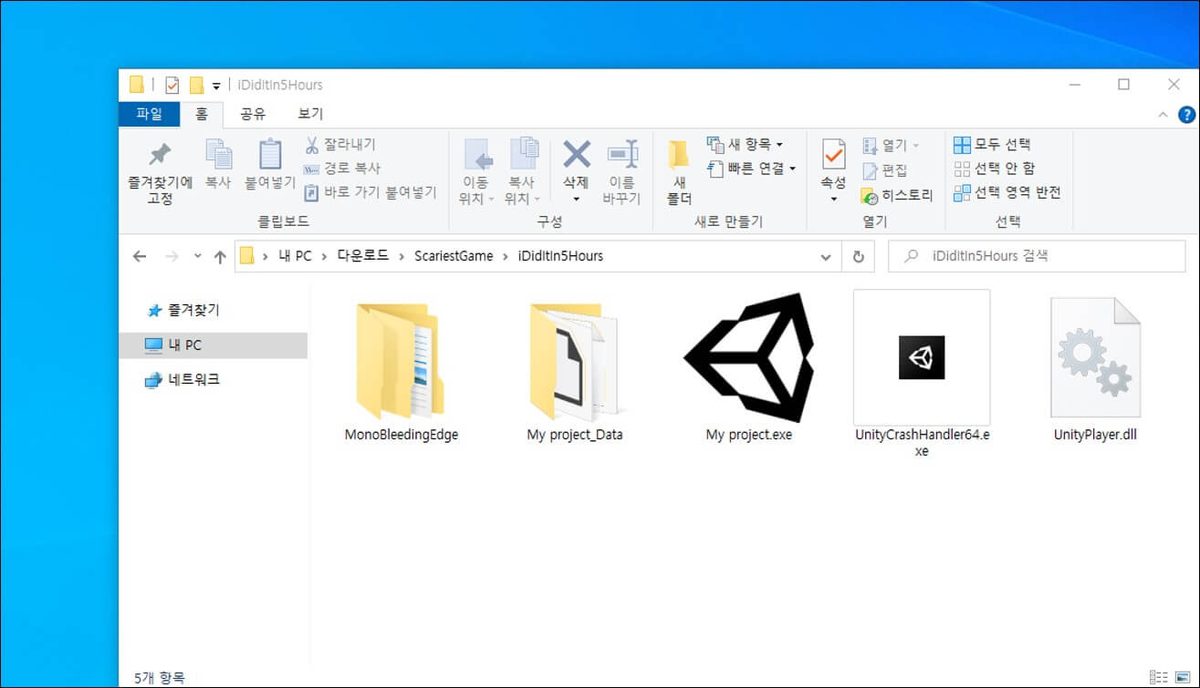Screen dimensions: 1200x688
Task: Open the blue help question mark
Action: tap(1187, 115)
